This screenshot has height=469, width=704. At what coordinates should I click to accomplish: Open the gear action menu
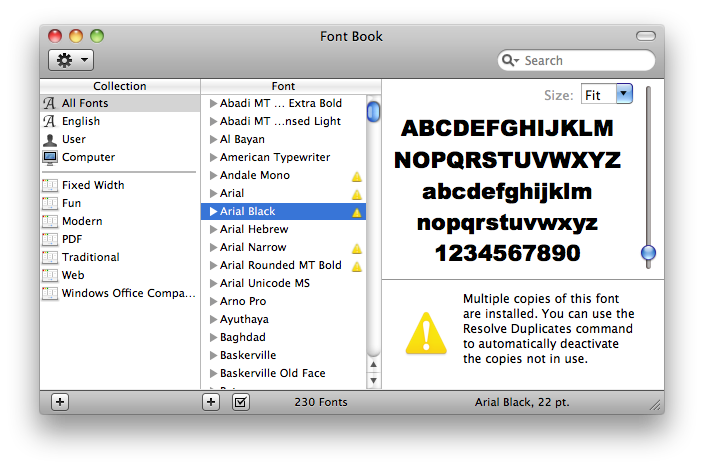(x=71, y=60)
